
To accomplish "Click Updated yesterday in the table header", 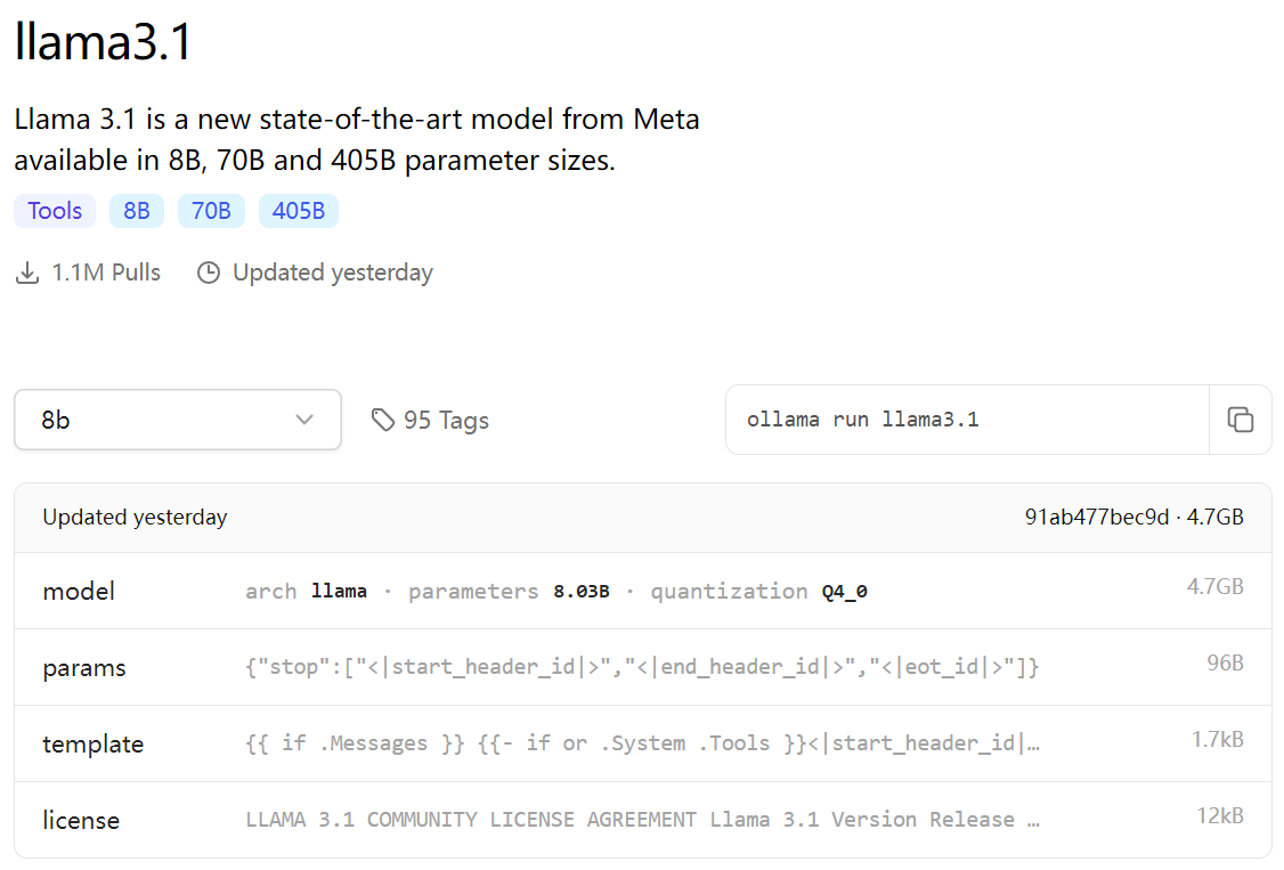I will click(x=135, y=517).
